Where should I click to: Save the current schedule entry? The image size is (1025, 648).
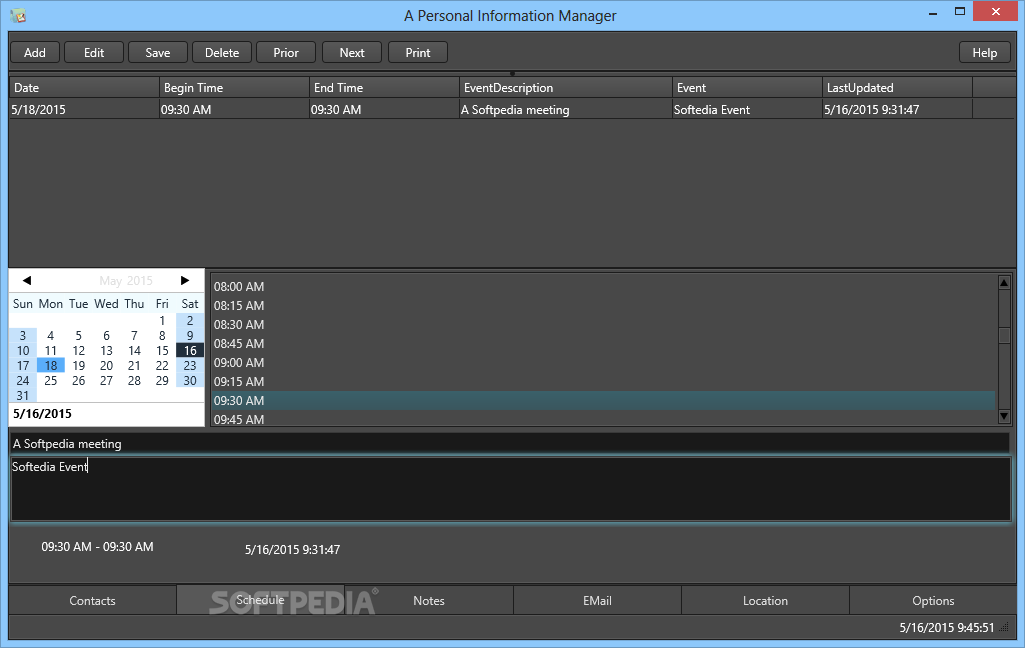pyautogui.click(x=158, y=53)
